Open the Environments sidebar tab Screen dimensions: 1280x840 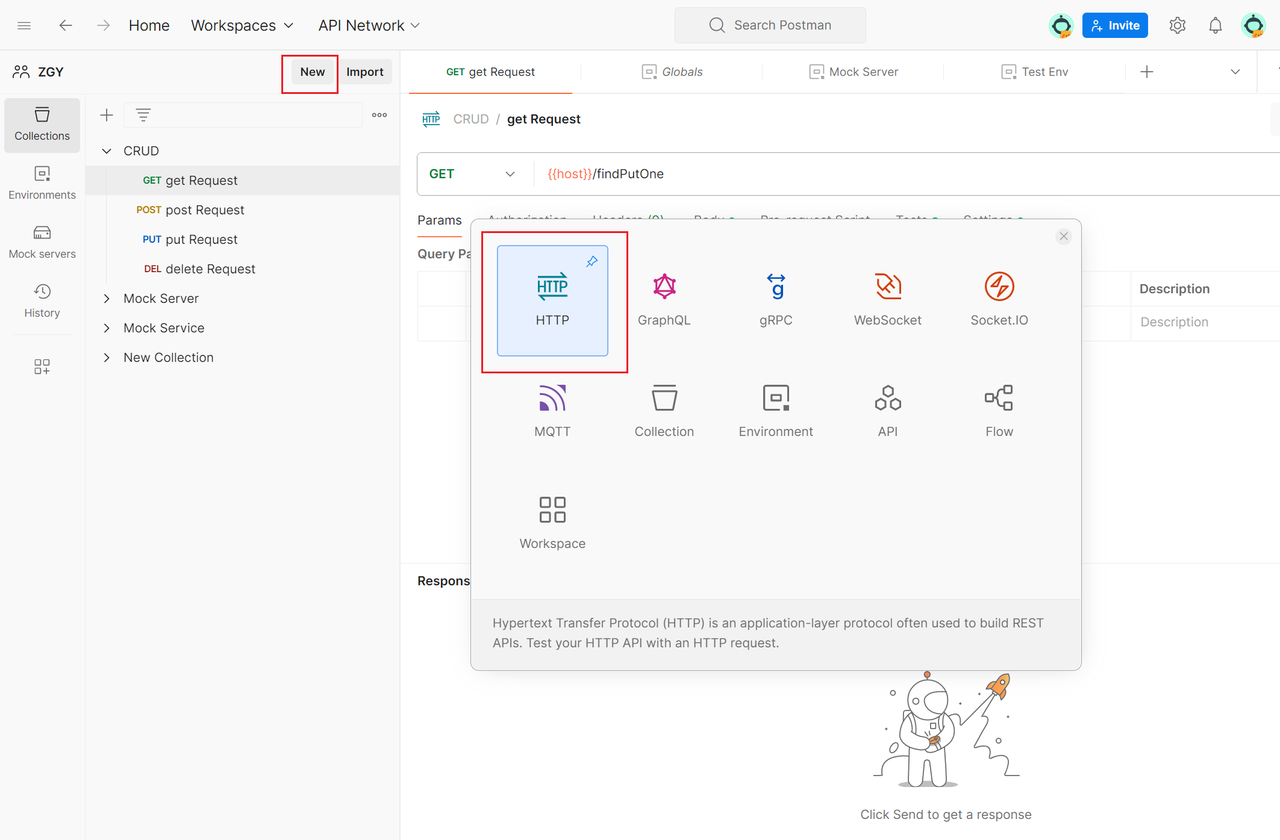point(42,183)
